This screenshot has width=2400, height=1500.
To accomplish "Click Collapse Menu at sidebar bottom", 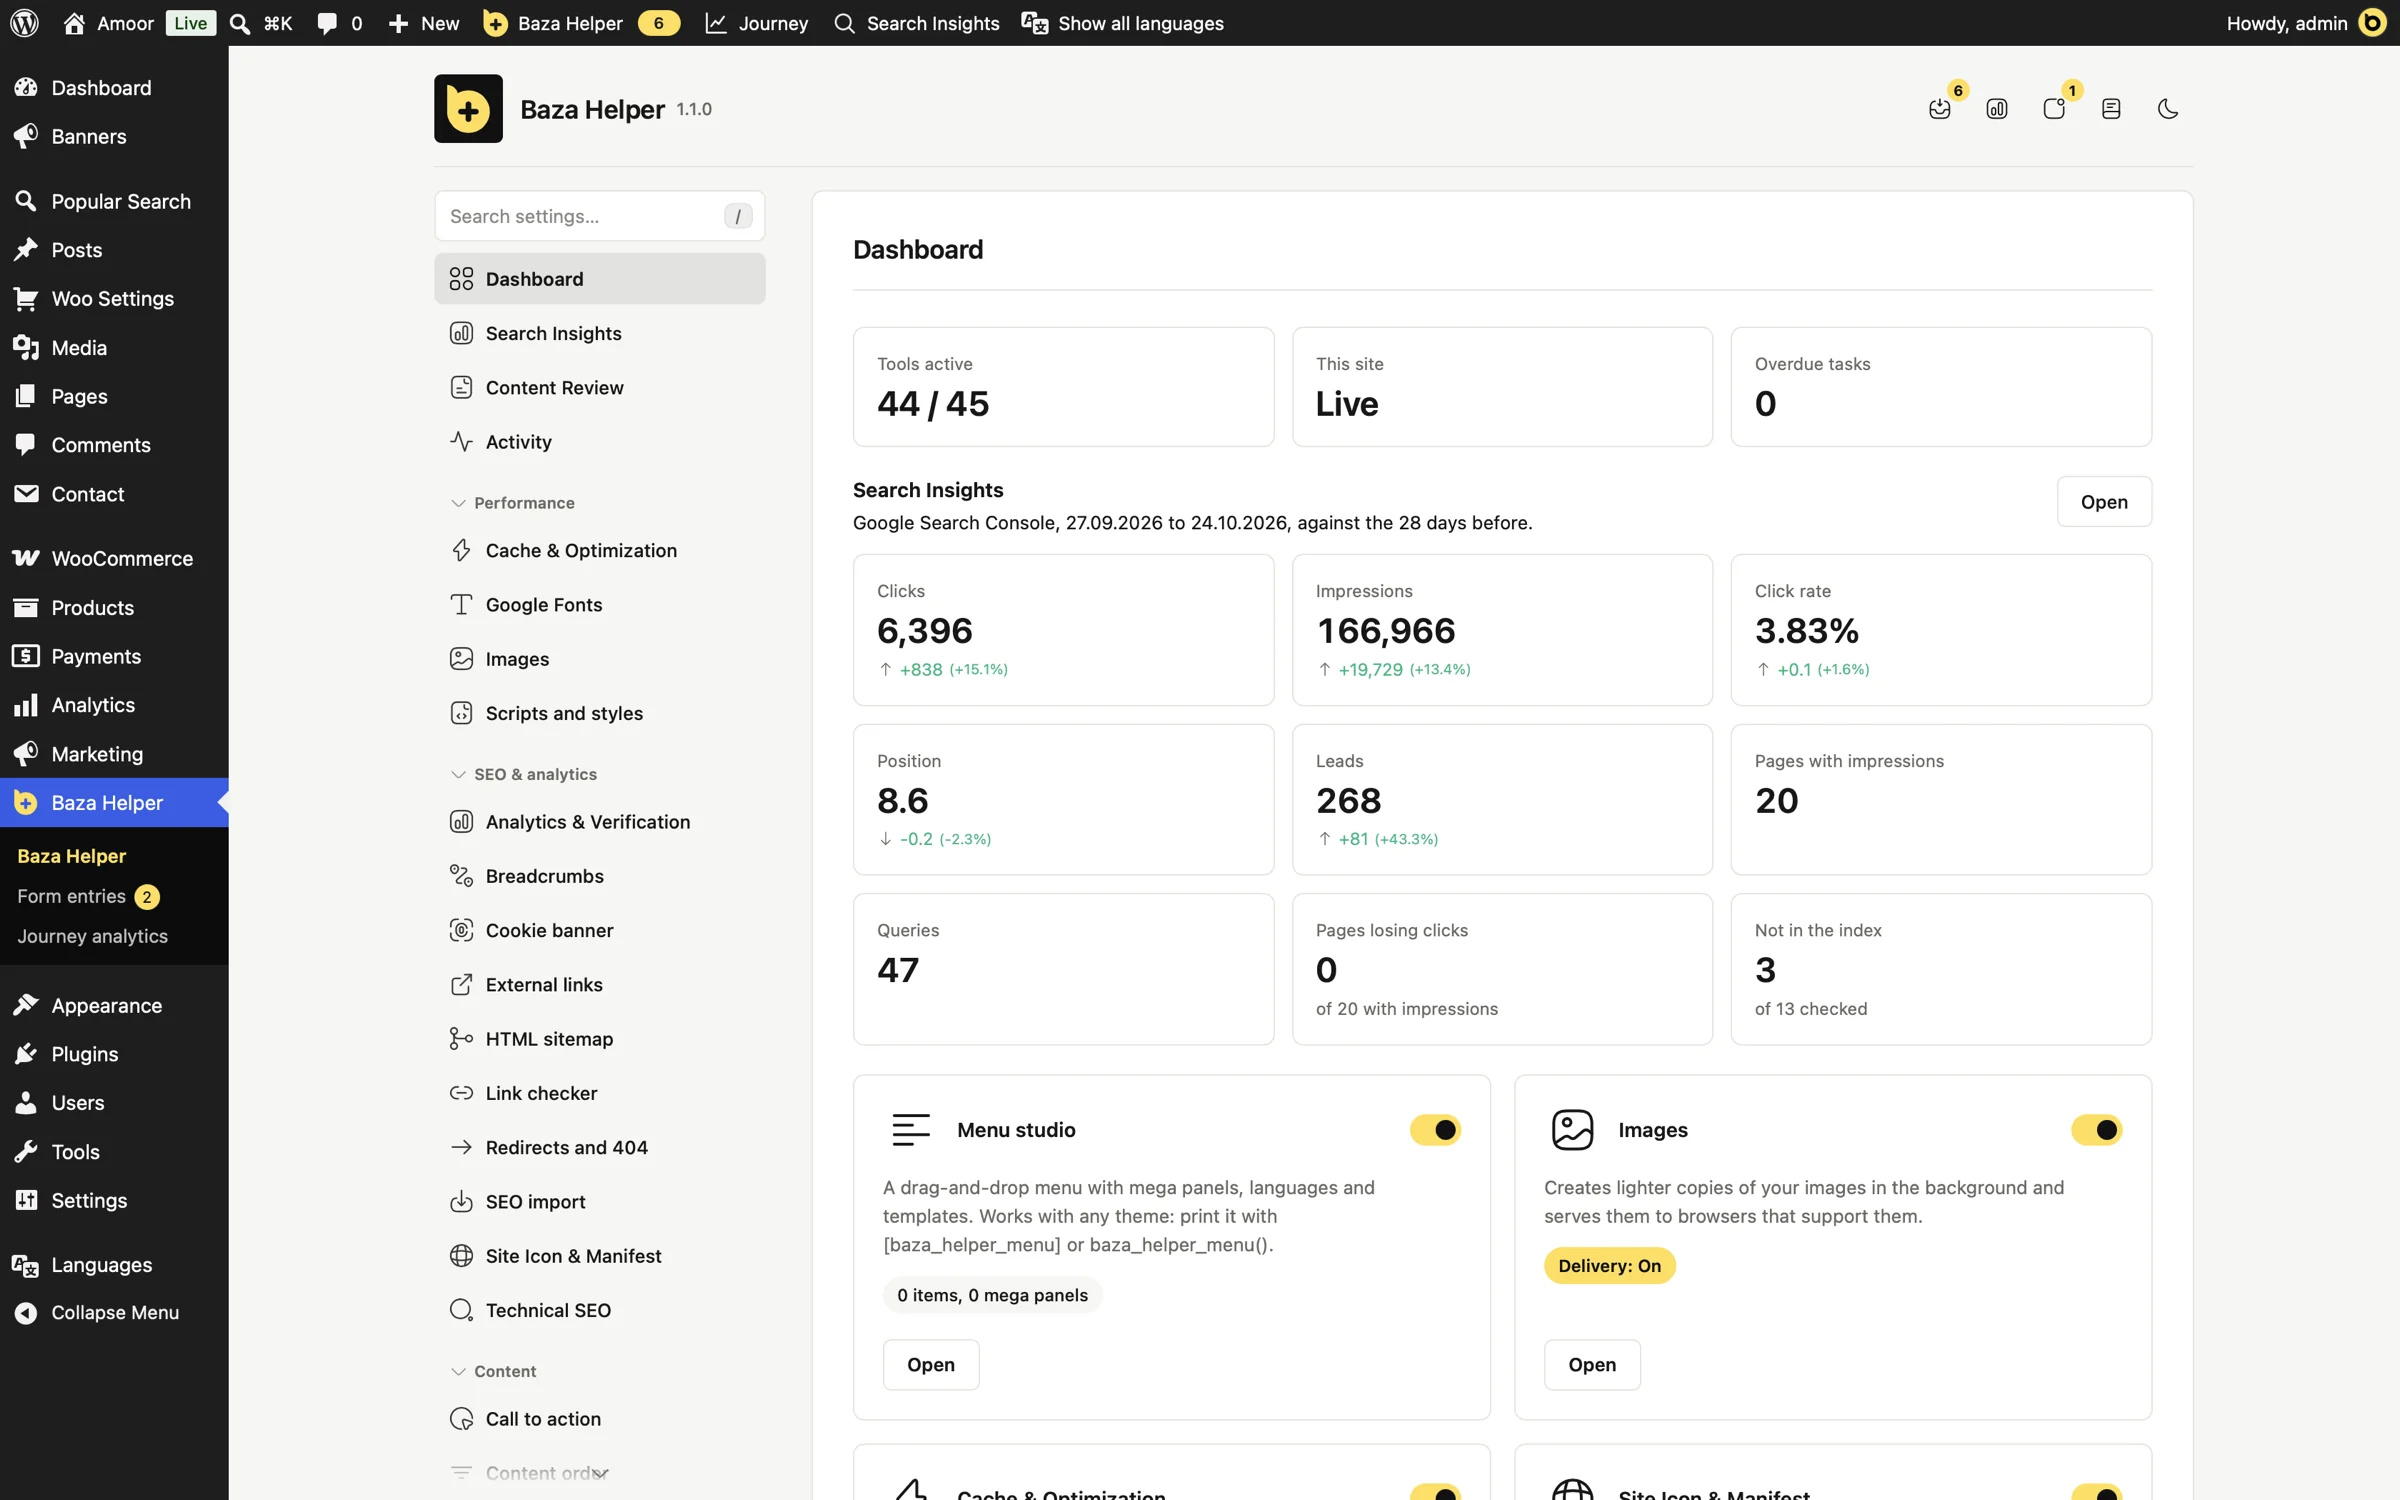I will pos(114,1312).
